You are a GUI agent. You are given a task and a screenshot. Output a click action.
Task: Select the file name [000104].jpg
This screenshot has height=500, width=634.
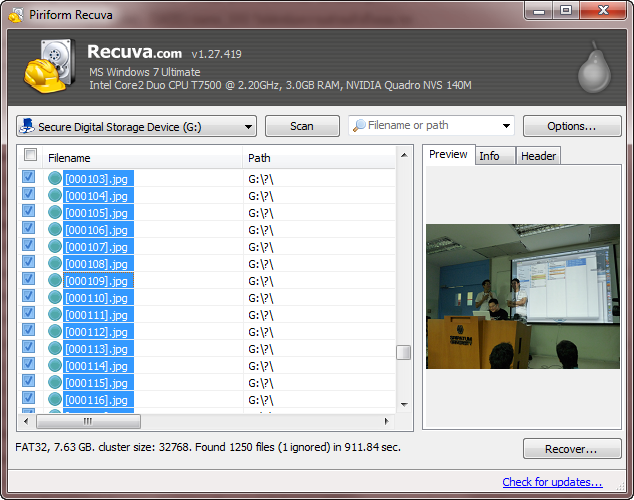click(x=97, y=196)
